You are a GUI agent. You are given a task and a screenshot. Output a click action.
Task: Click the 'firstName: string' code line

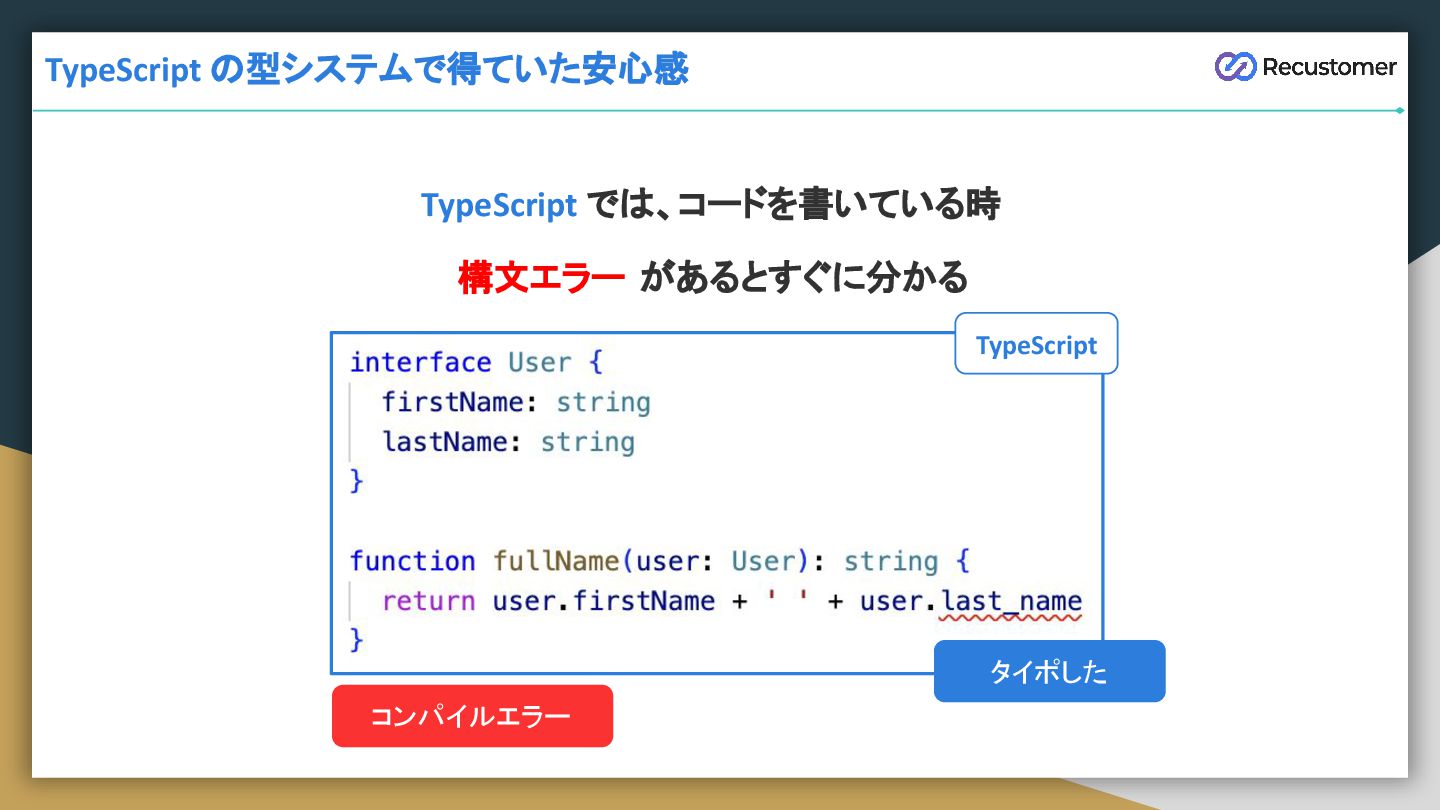pyautogui.click(x=516, y=402)
